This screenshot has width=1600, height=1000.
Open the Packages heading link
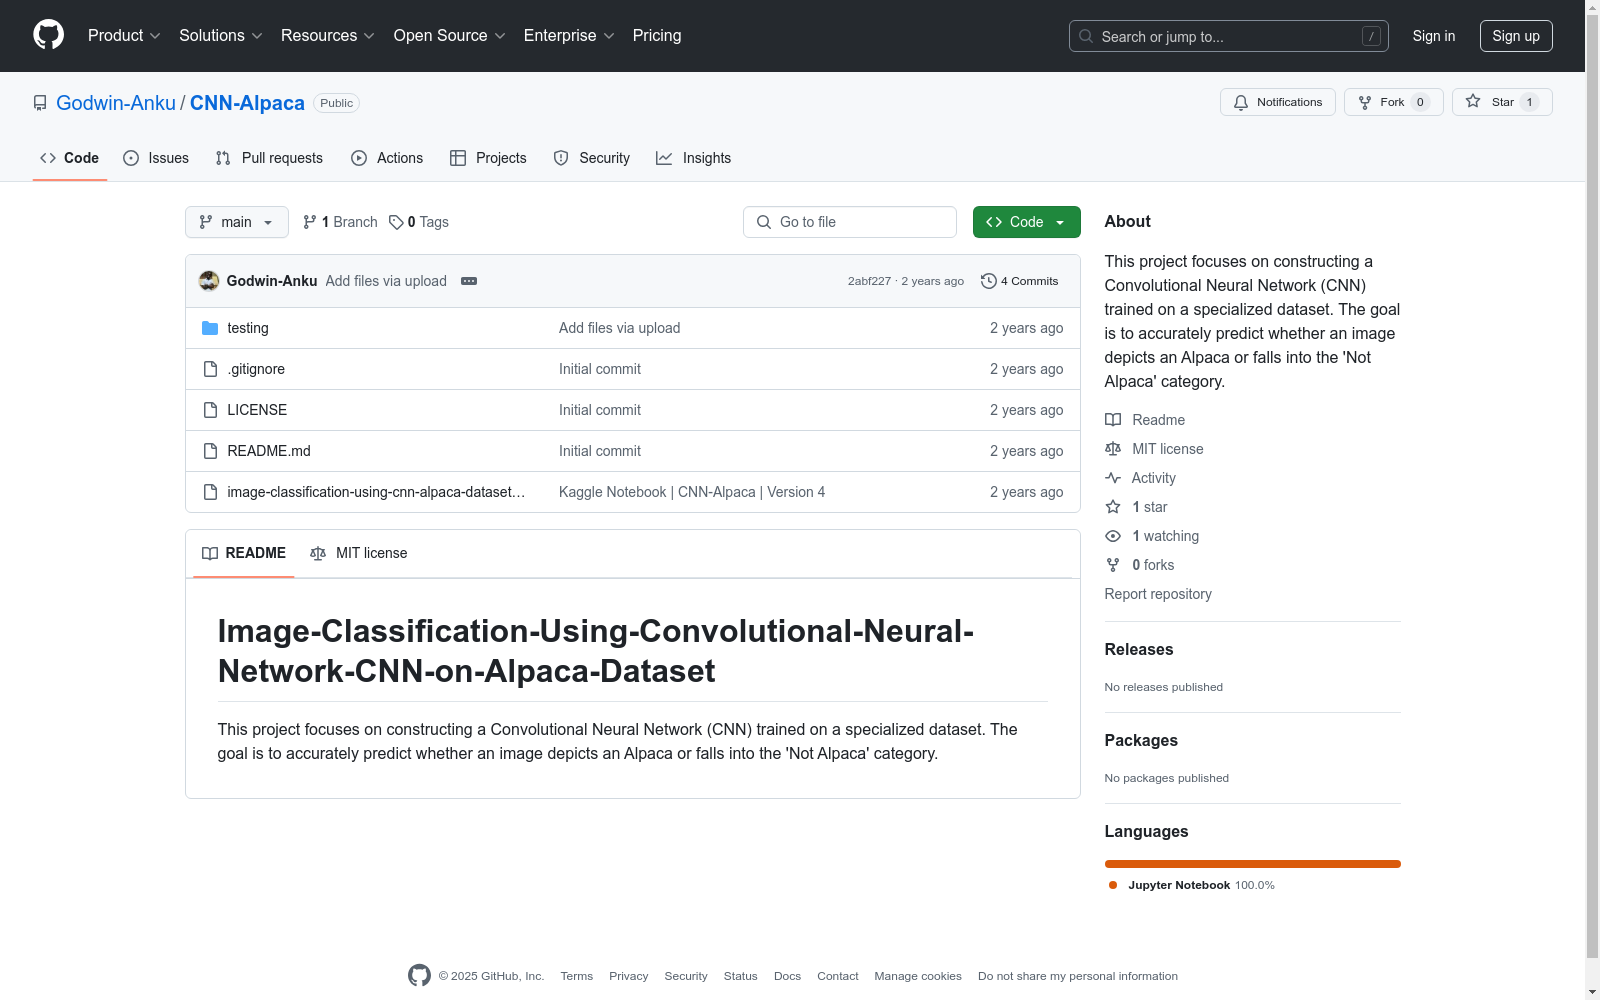(1141, 740)
